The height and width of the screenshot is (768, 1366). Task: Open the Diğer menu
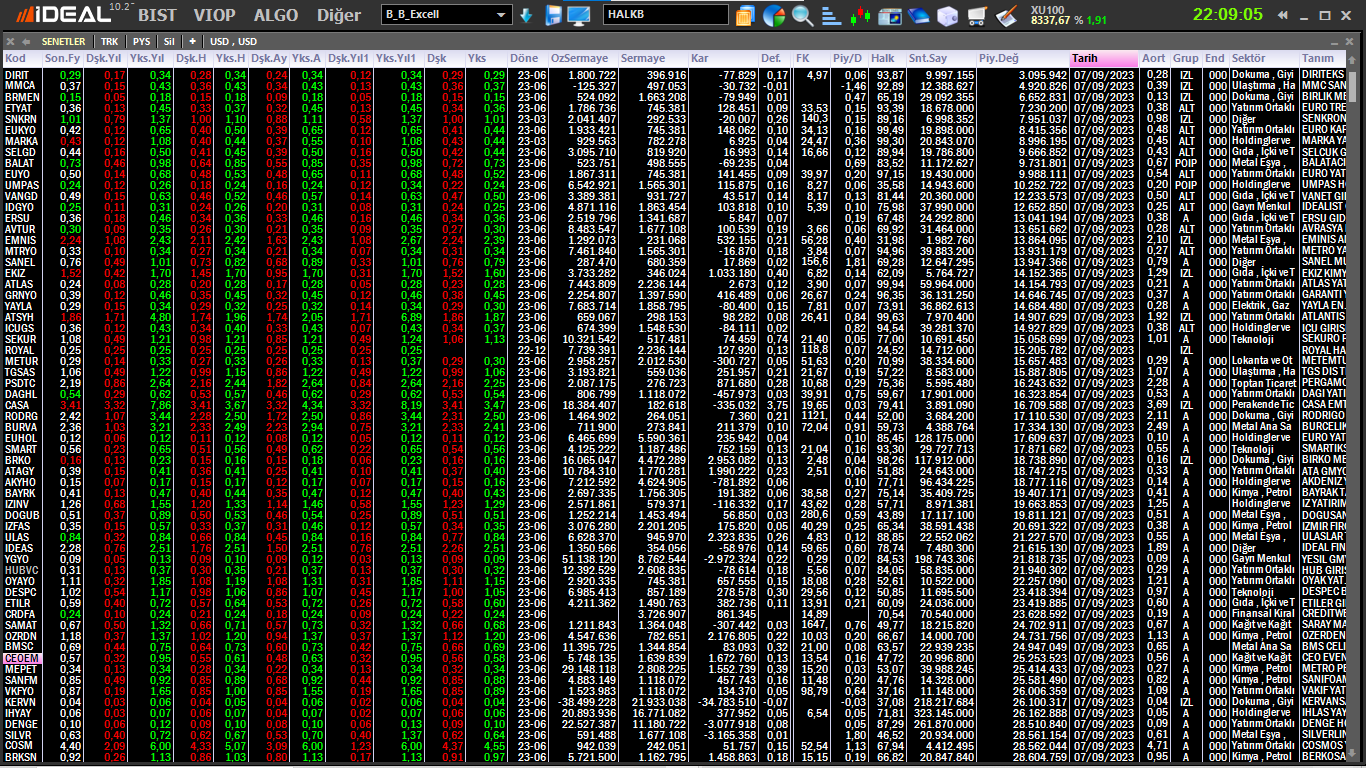tap(338, 15)
